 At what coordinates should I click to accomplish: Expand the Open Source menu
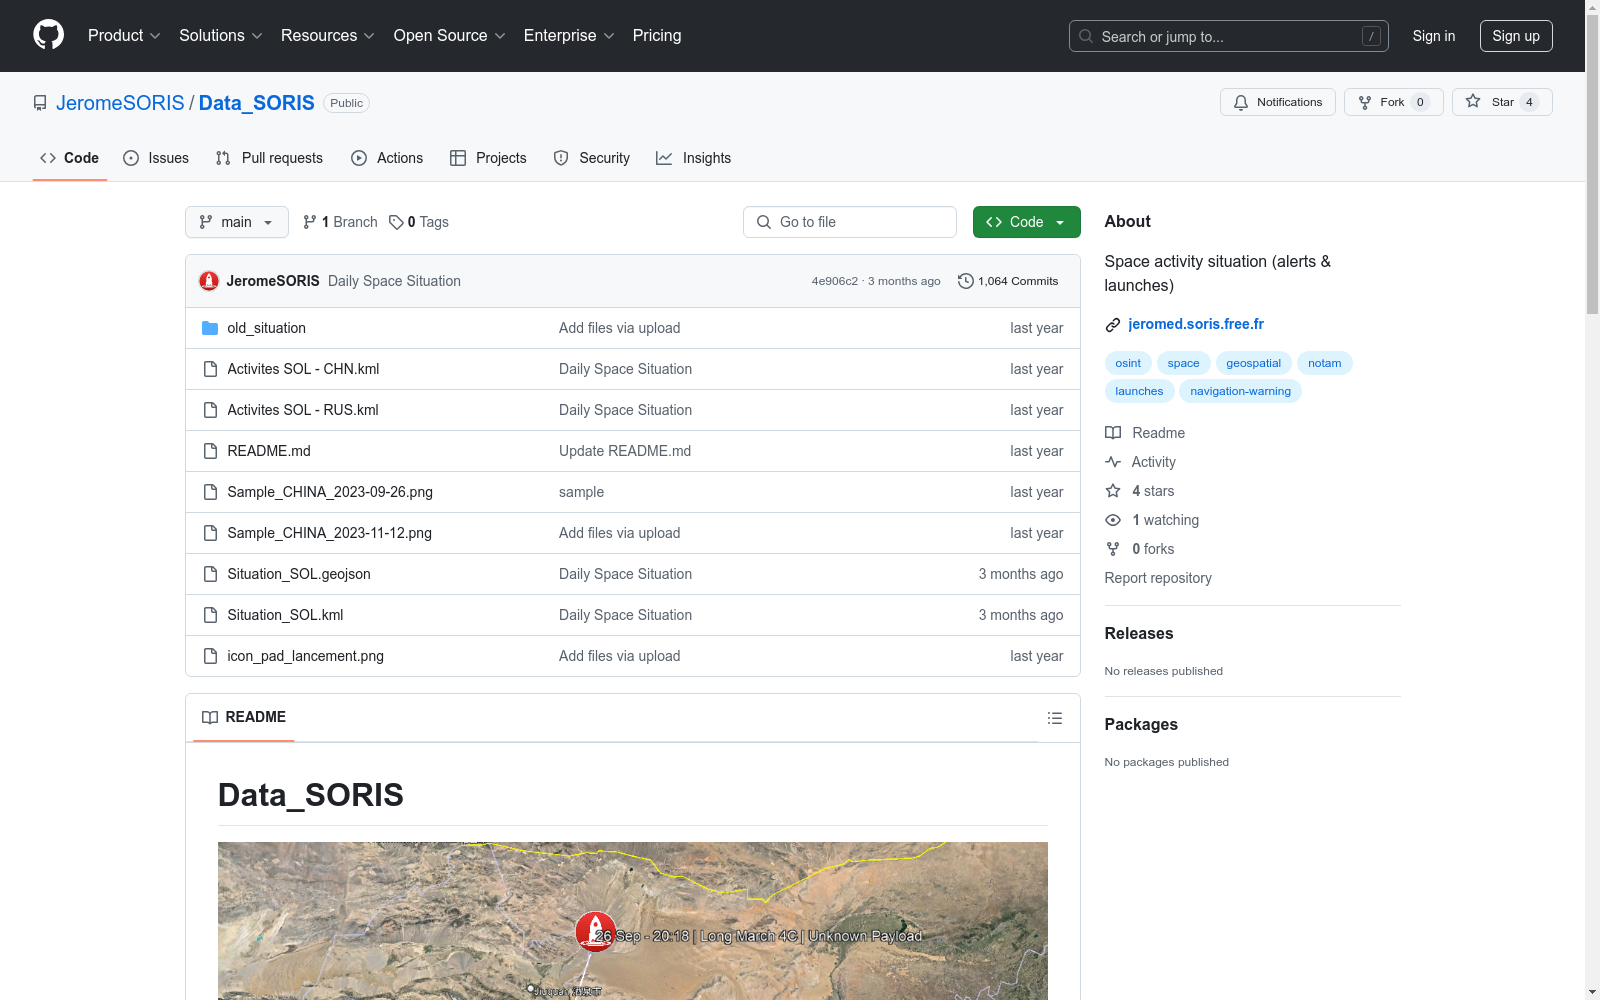coord(450,36)
